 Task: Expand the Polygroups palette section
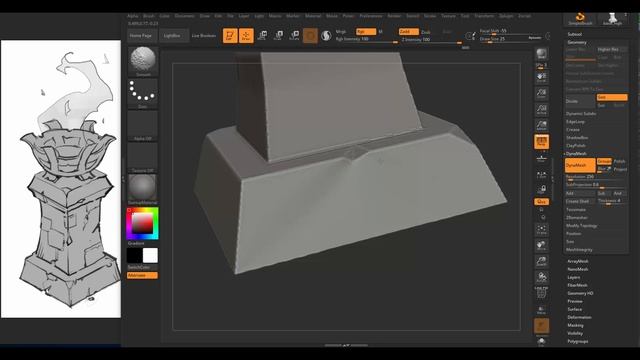[578, 341]
